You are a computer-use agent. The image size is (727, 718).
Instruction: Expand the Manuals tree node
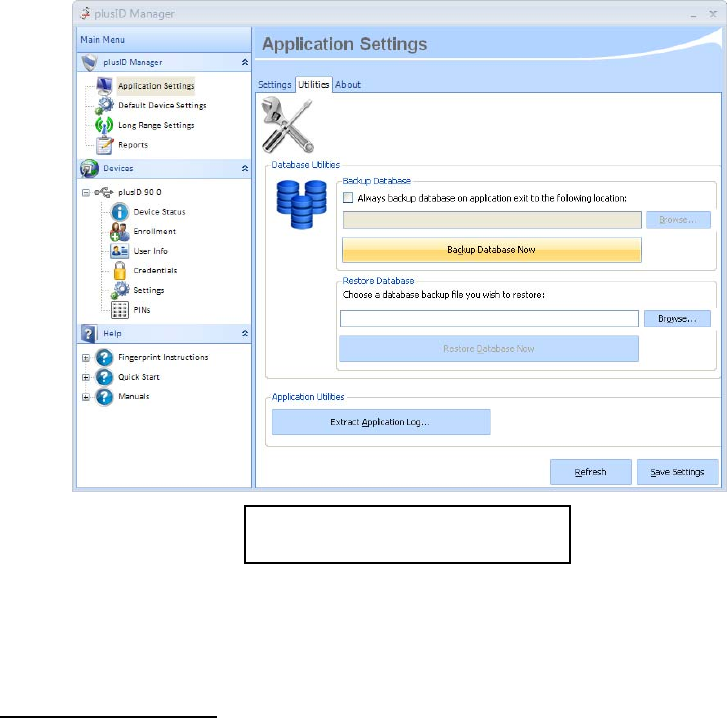click(86, 397)
